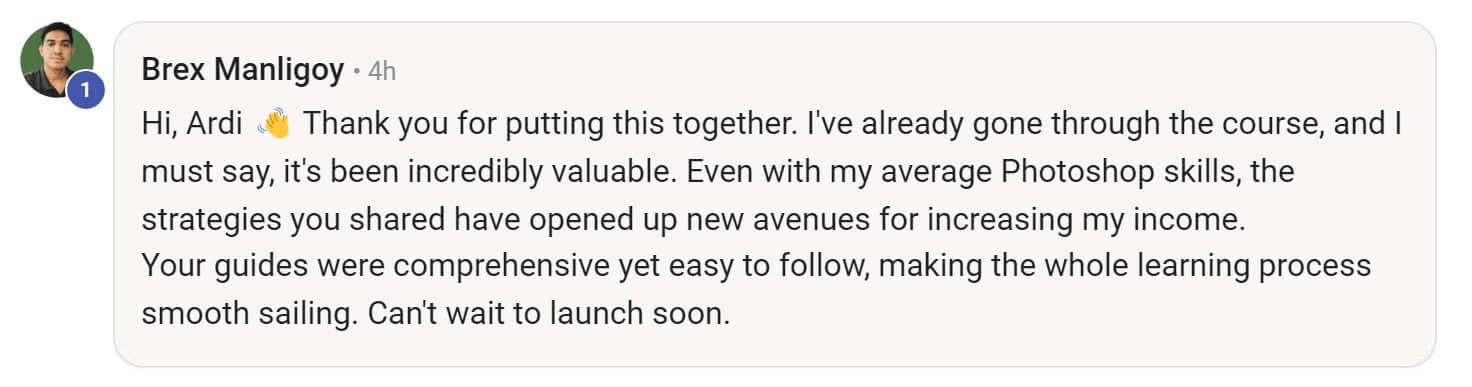Click the word strategies in the comment
1472x387 pixels.
[211, 219]
